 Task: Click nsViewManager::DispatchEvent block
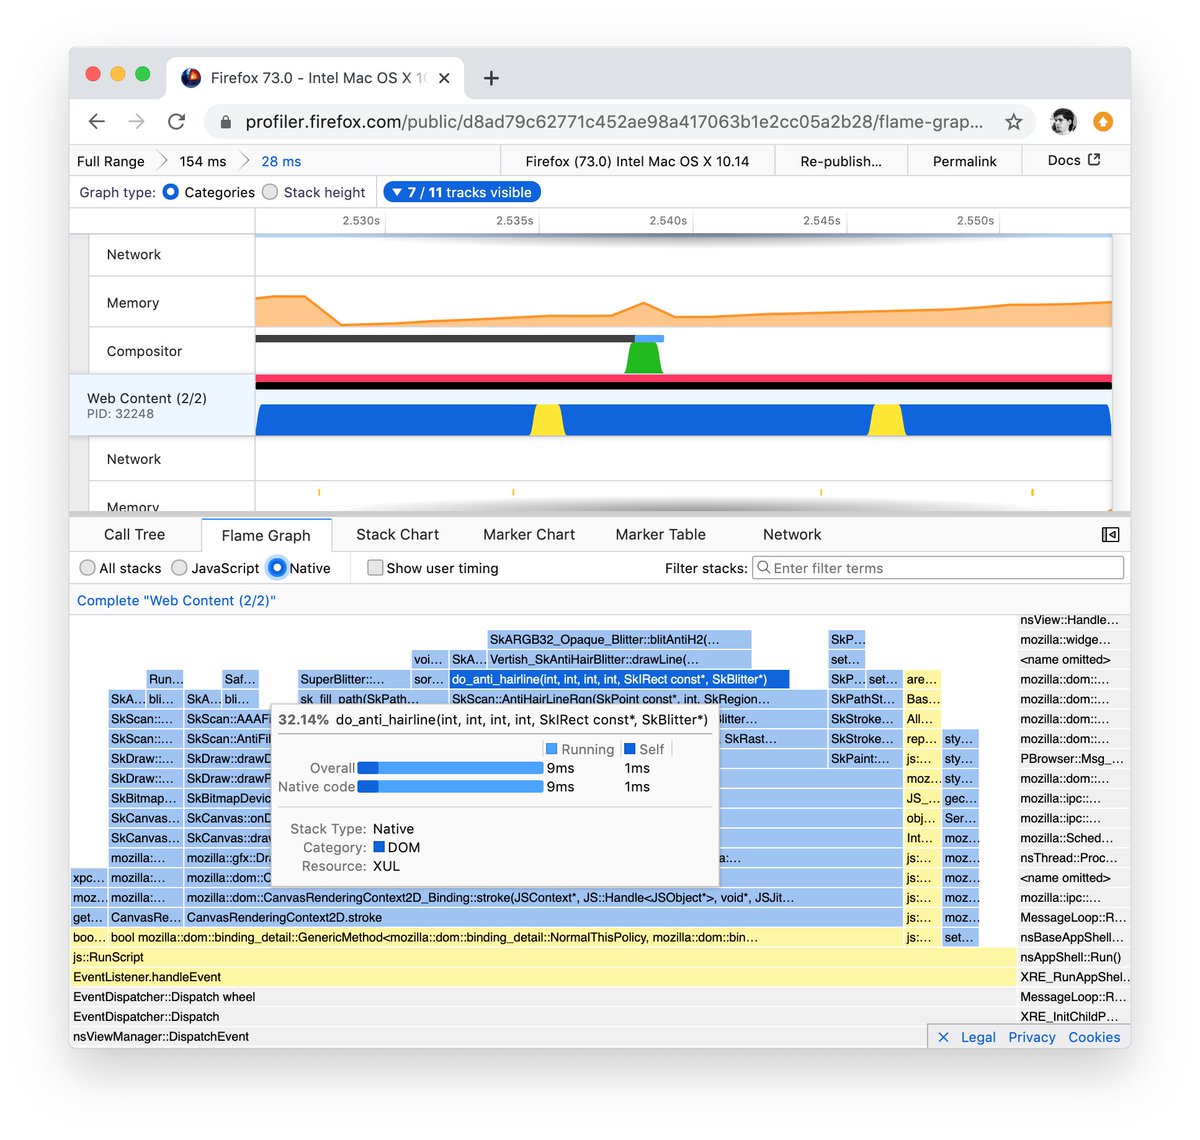(499, 1037)
